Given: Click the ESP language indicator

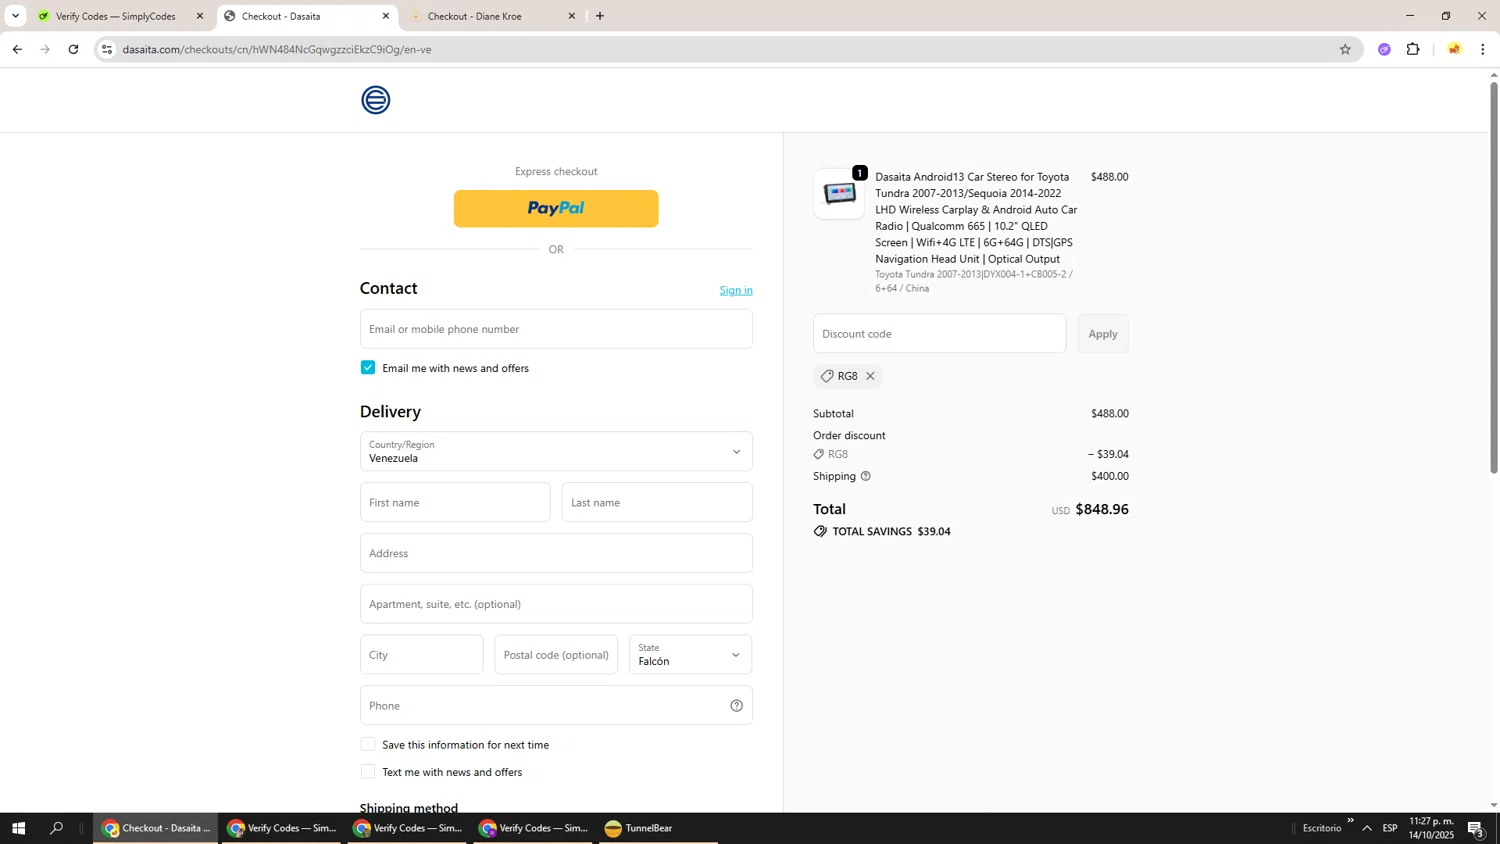Looking at the screenshot, I should (1390, 828).
